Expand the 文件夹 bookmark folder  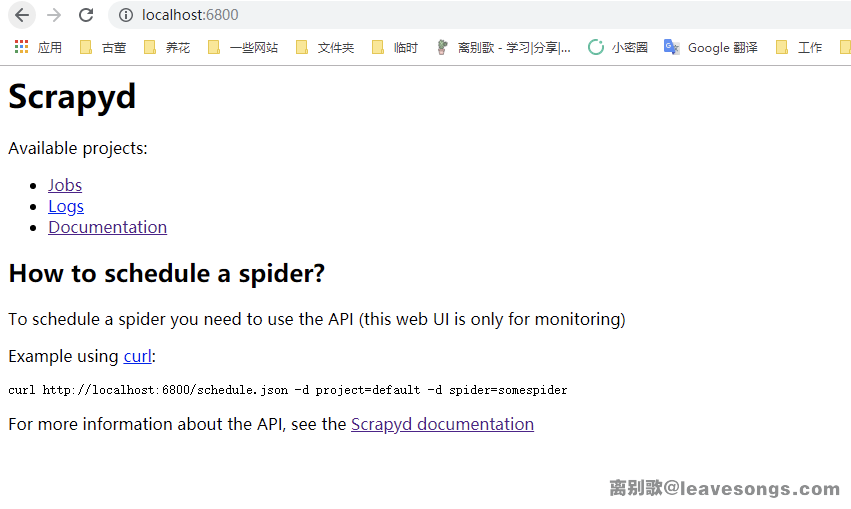pos(325,47)
